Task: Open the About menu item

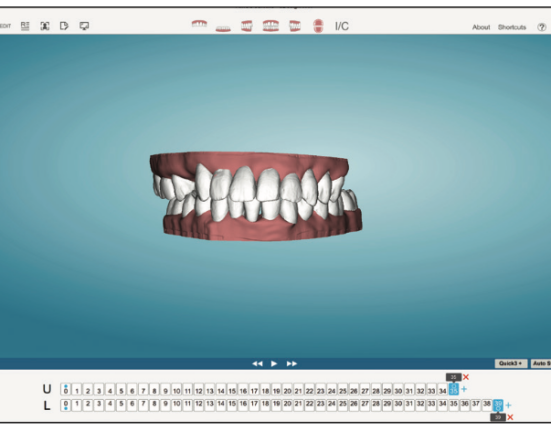Action: pyautogui.click(x=481, y=27)
